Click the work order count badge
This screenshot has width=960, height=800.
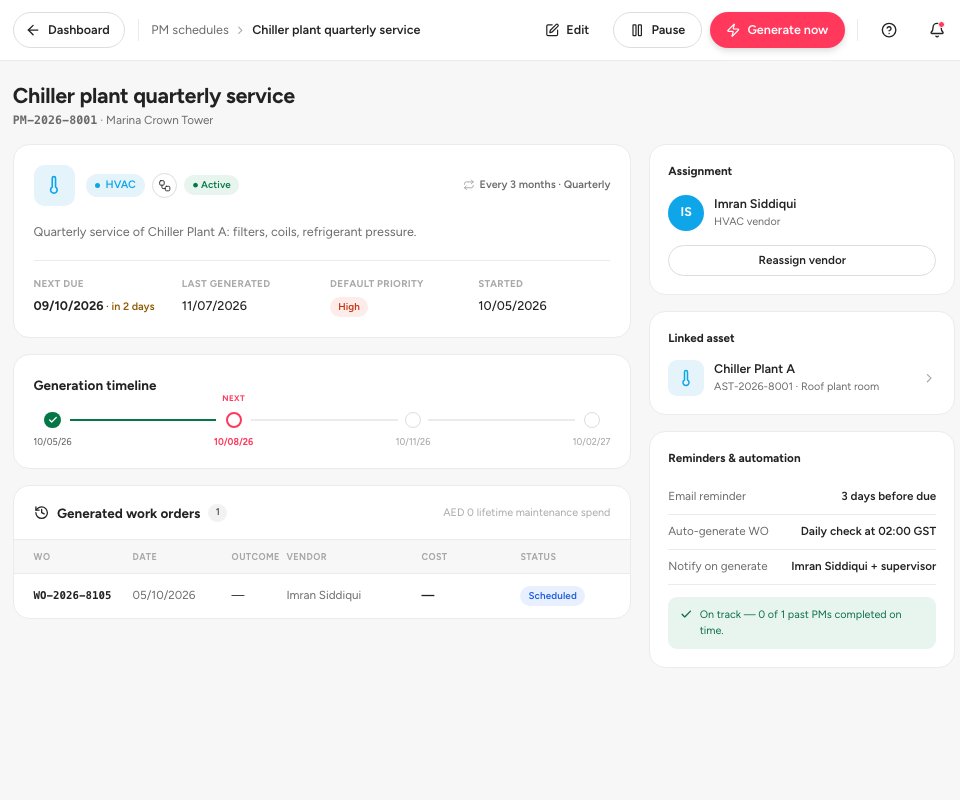(x=217, y=512)
